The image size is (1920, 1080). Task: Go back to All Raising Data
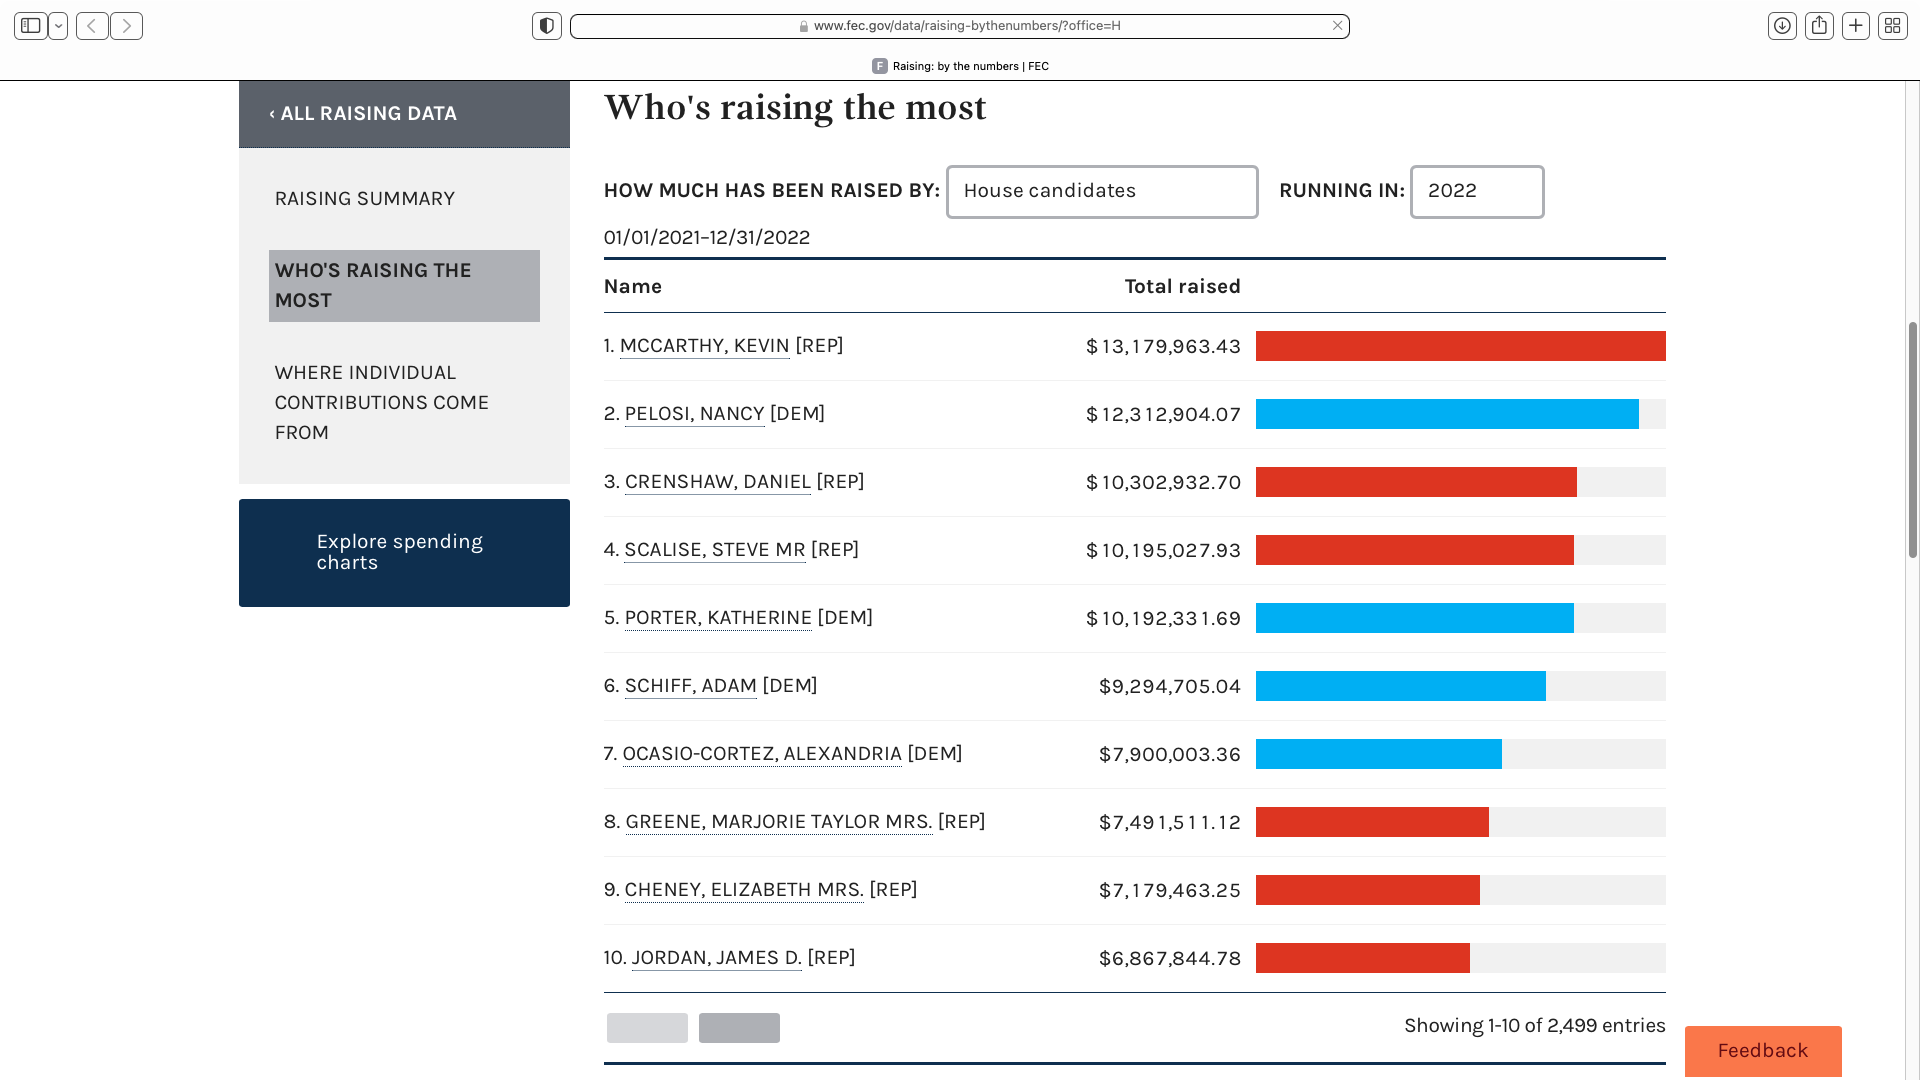pyautogui.click(x=363, y=114)
